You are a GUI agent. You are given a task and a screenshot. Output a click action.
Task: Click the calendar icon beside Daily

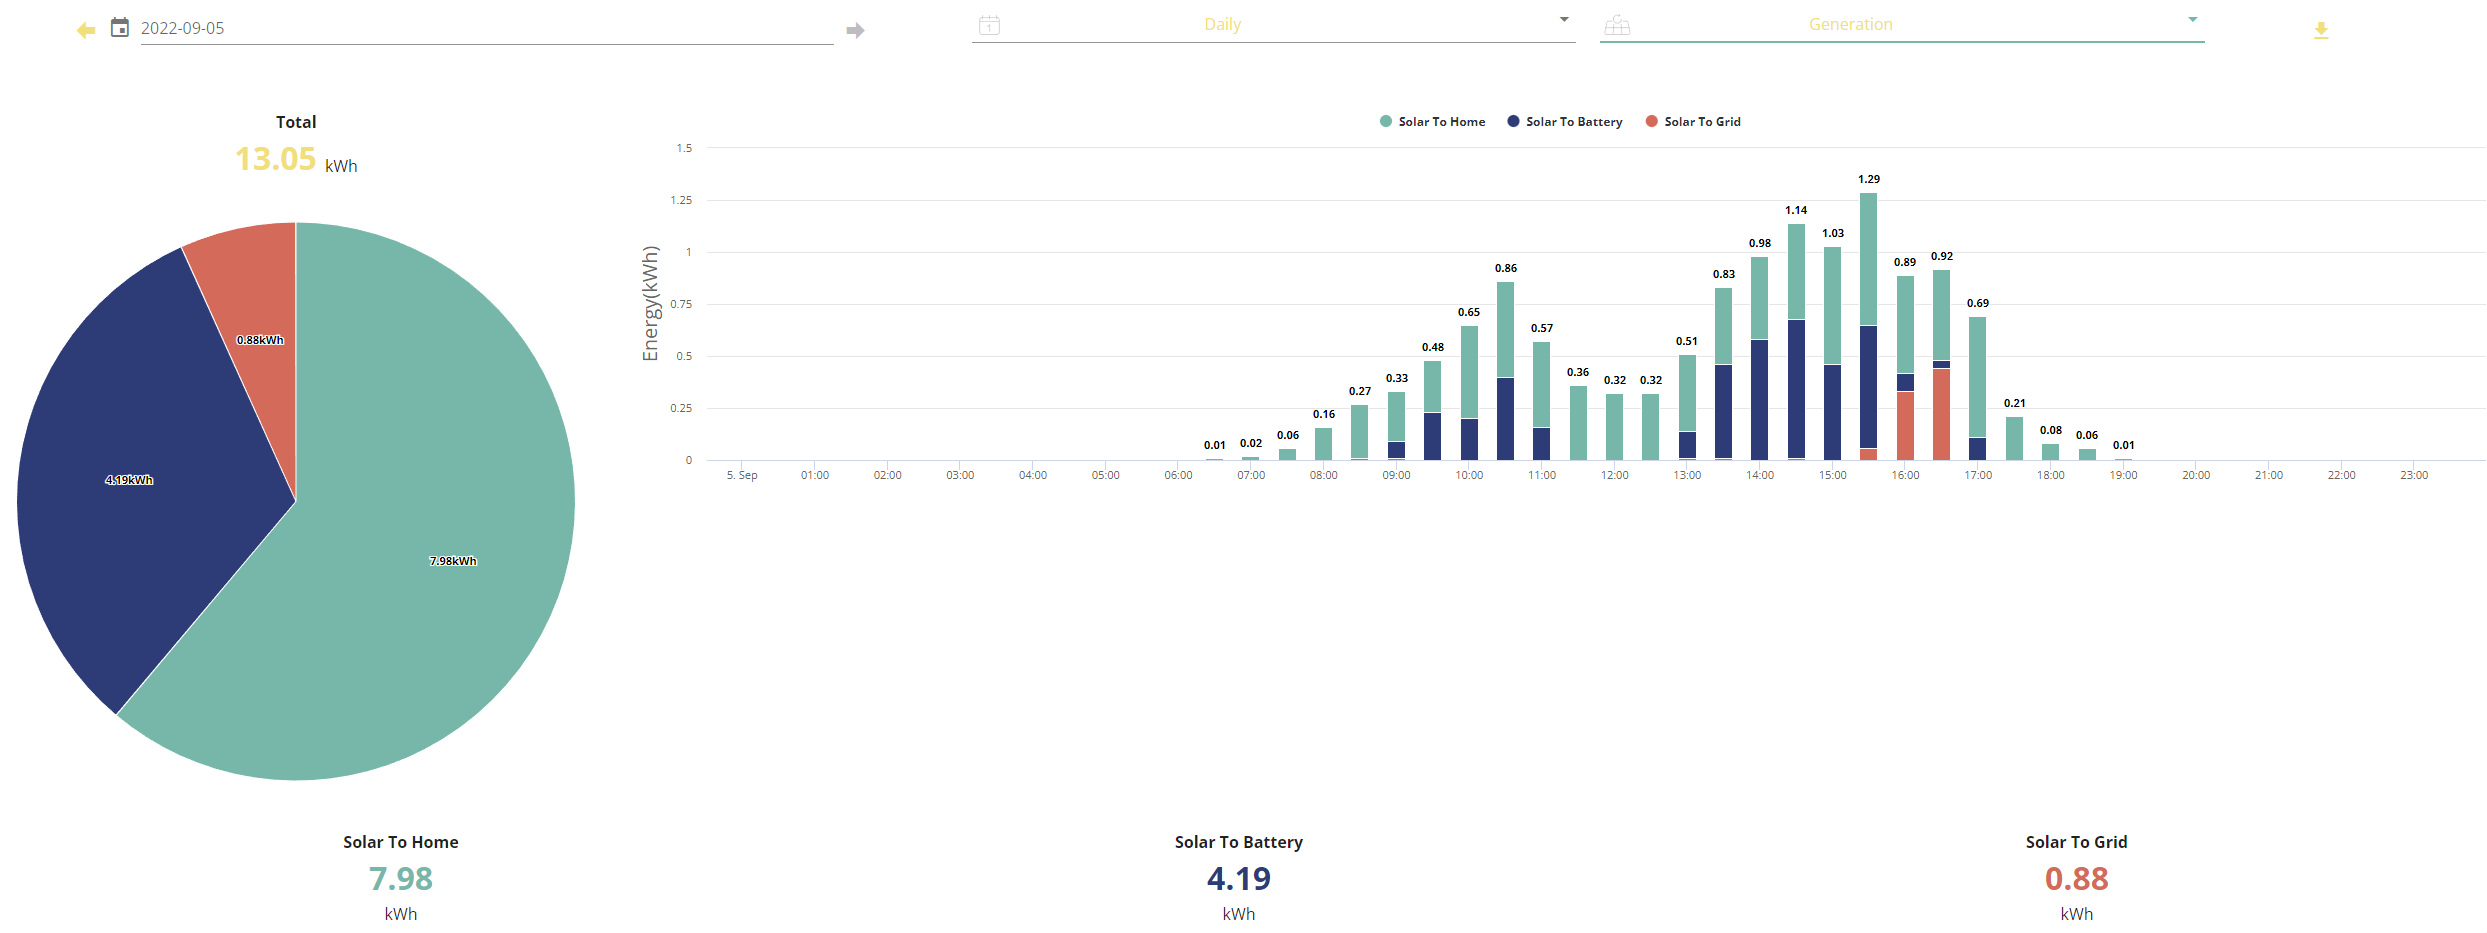coord(989,25)
